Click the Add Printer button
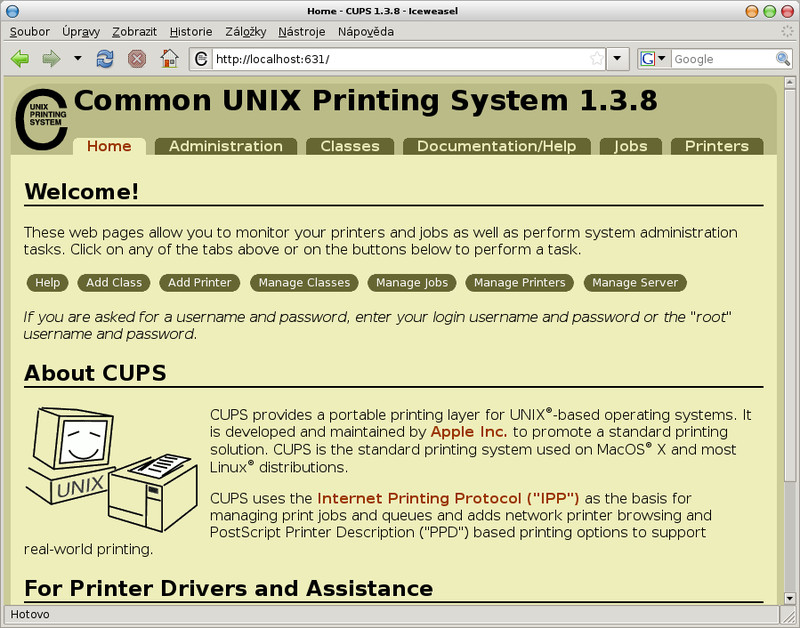Image resolution: width=800 pixels, height=628 pixels. 199,283
